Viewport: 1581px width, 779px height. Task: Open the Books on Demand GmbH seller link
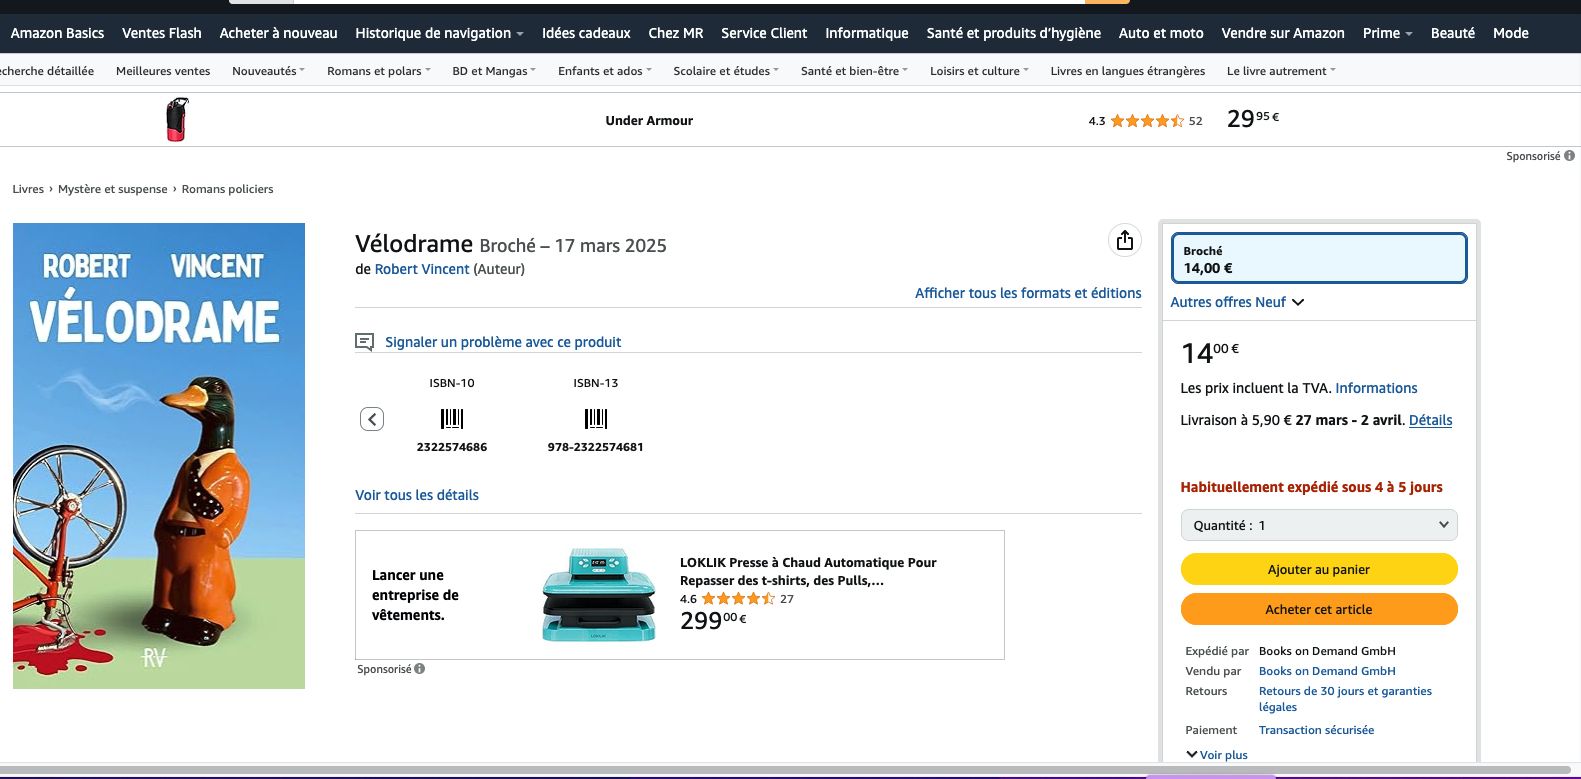tap(1327, 671)
